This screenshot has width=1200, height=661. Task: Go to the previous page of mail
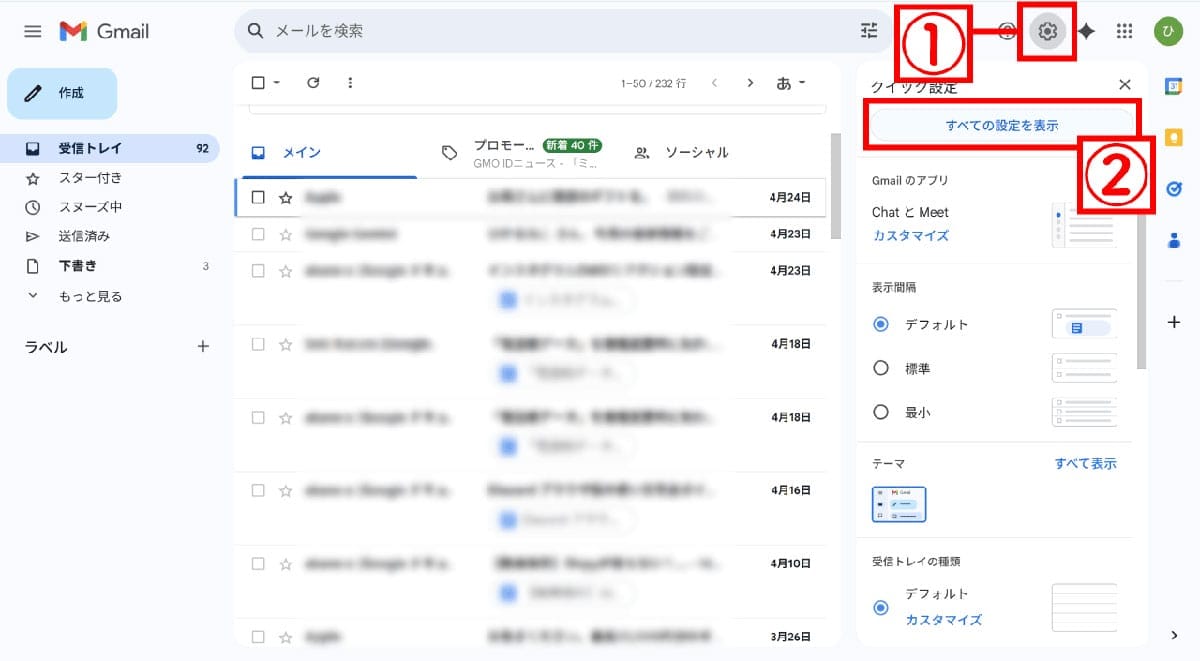coord(714,83)
